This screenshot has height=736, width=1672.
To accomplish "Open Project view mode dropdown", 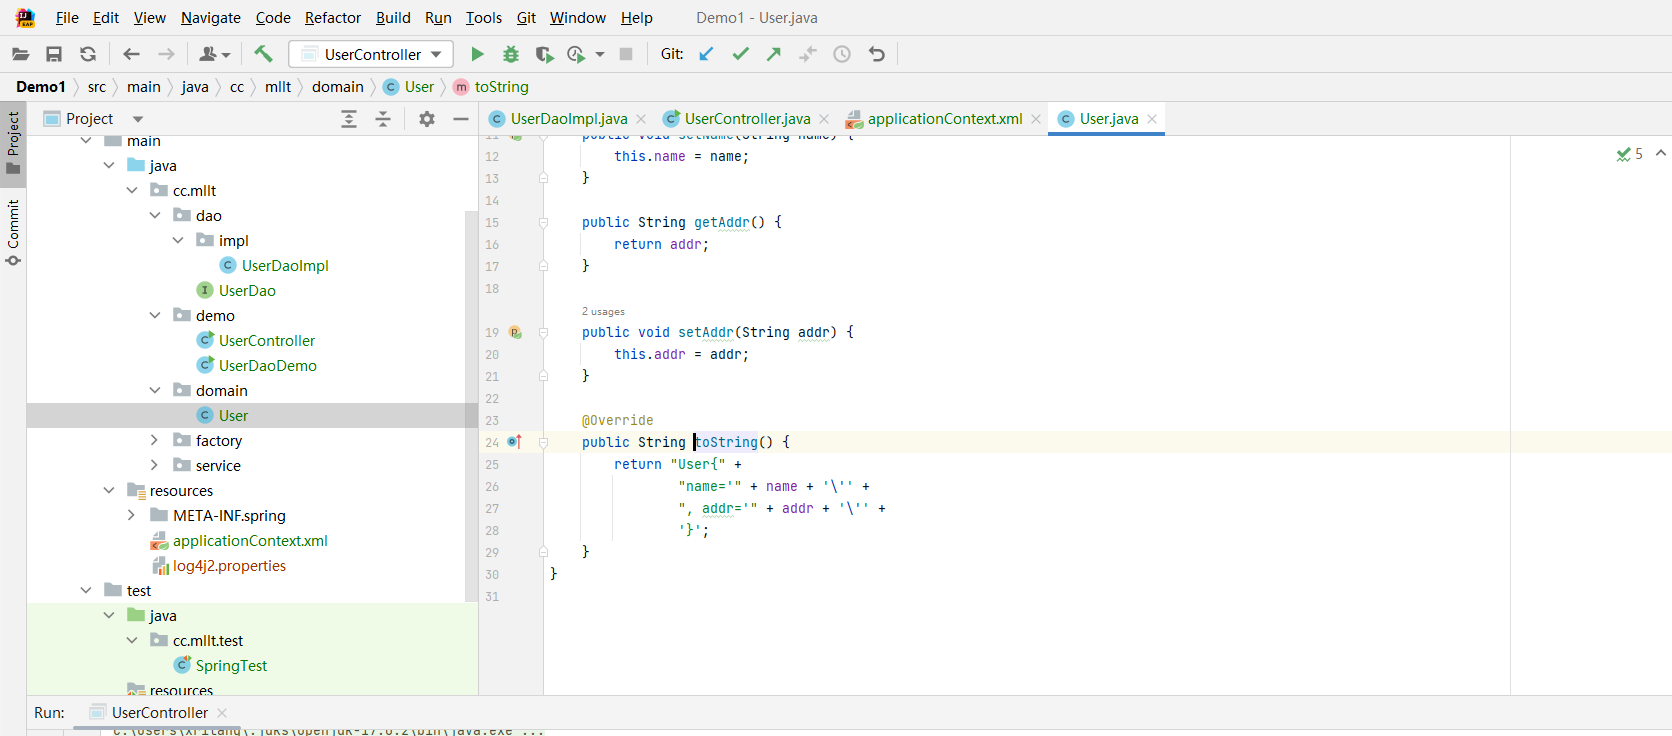I will pyautogui.click(x=138, y=119).
